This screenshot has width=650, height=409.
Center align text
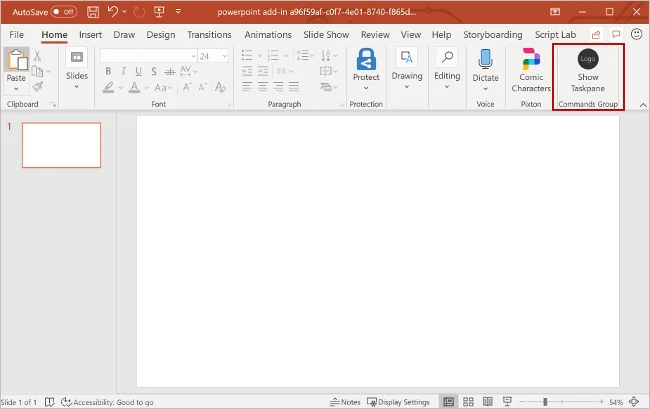tap(263, 87)
